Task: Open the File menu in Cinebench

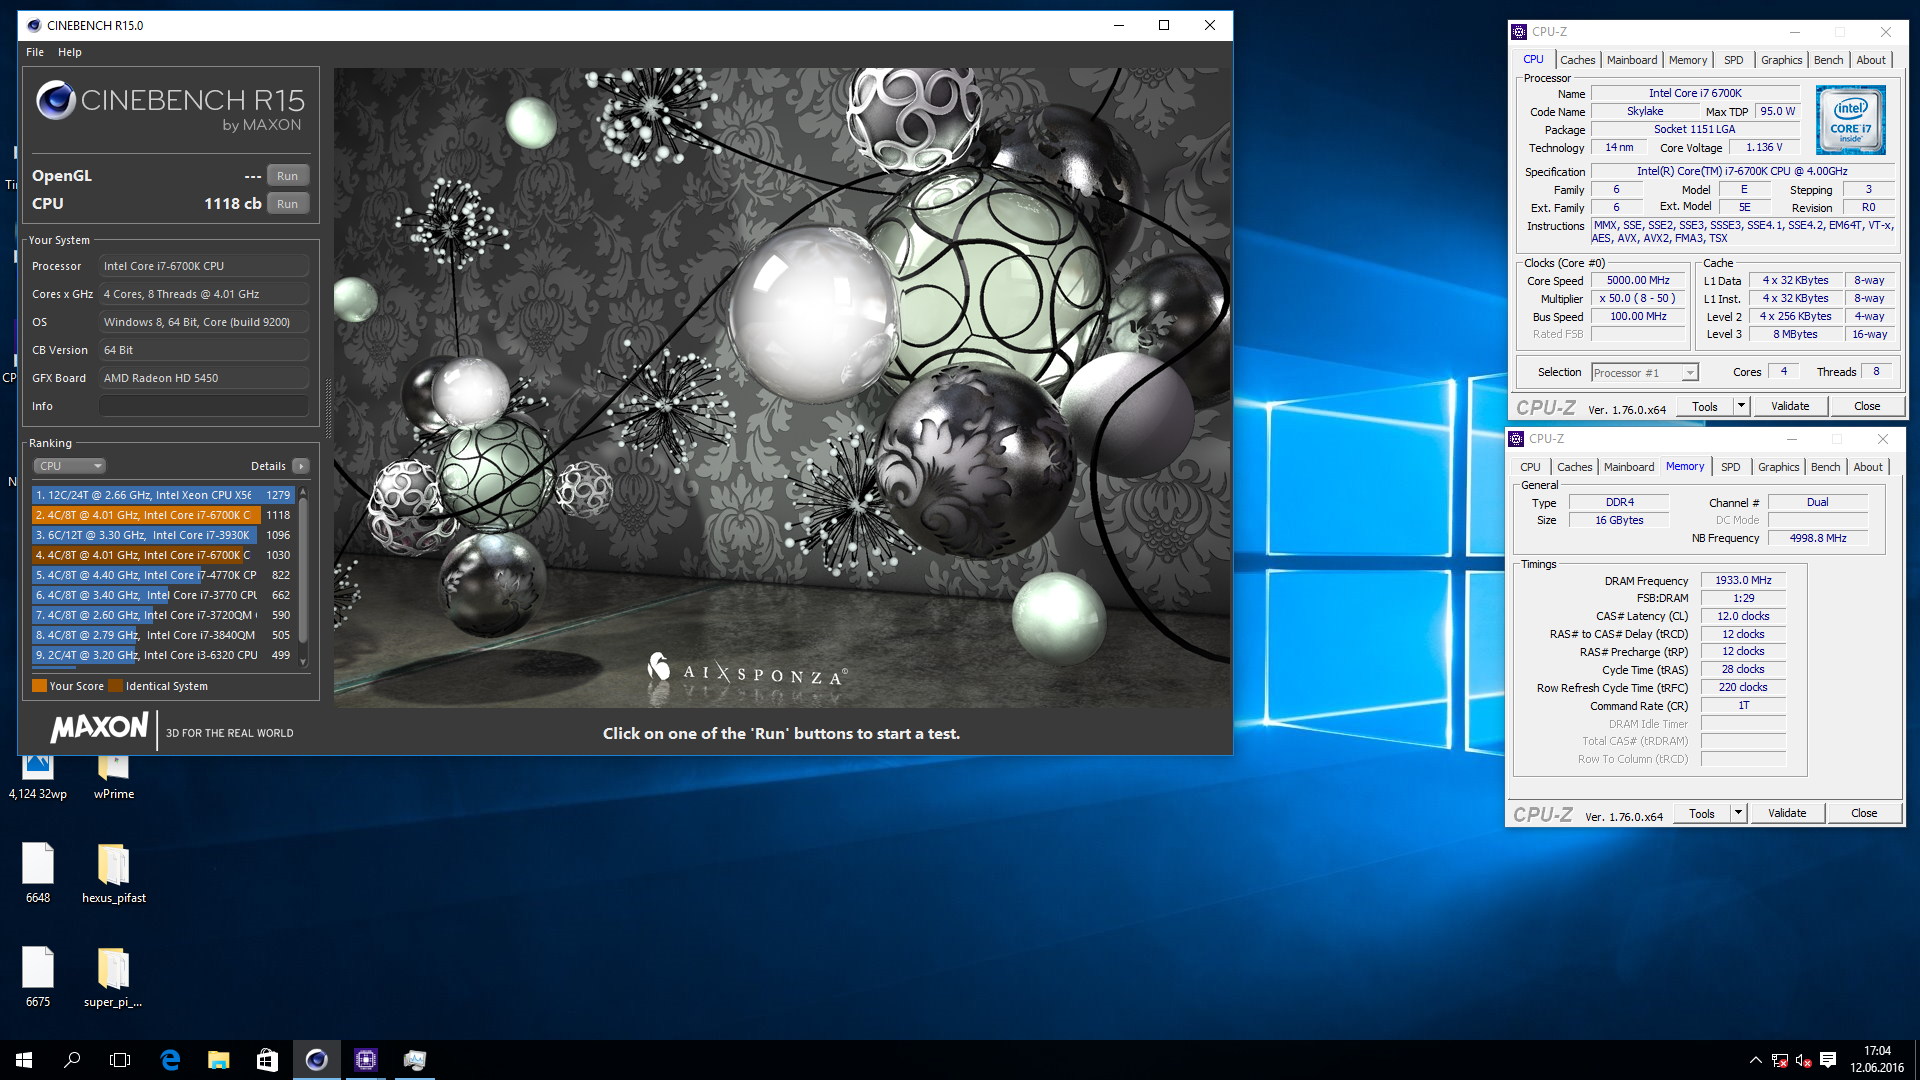Action: click(35, 52)
